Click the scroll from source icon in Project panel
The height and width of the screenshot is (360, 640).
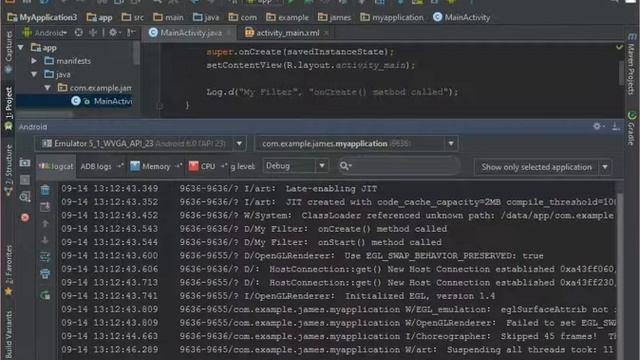[x=79, y=32]
